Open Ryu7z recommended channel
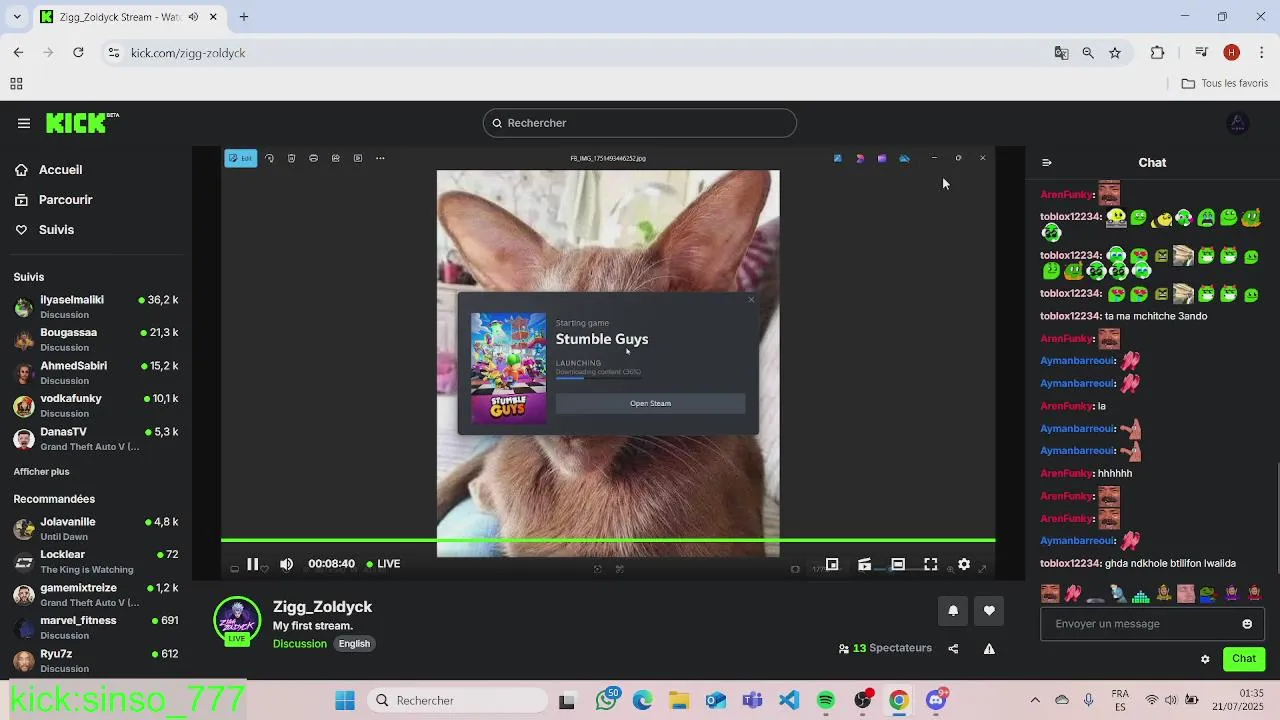The image size is (1280, 720). pos(96,661)
